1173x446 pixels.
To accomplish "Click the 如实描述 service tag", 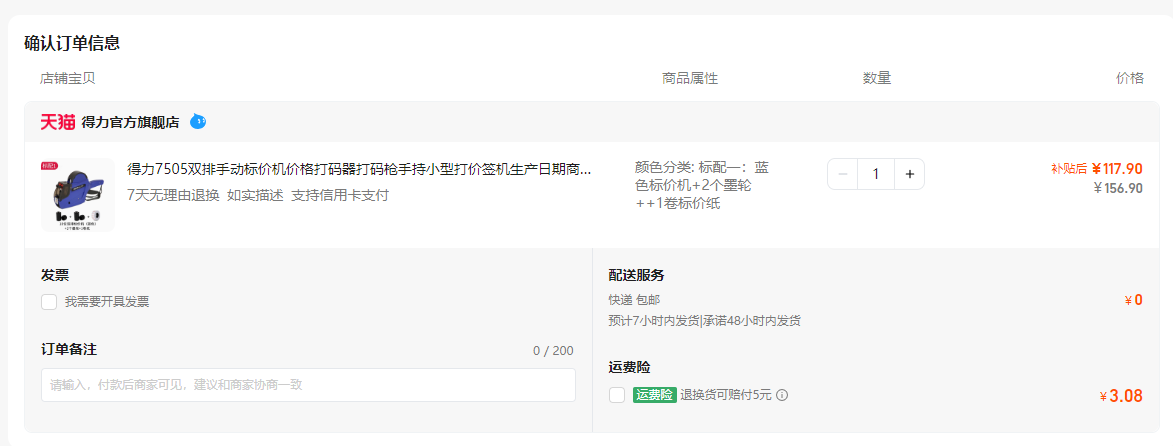I will click(255, 195).
